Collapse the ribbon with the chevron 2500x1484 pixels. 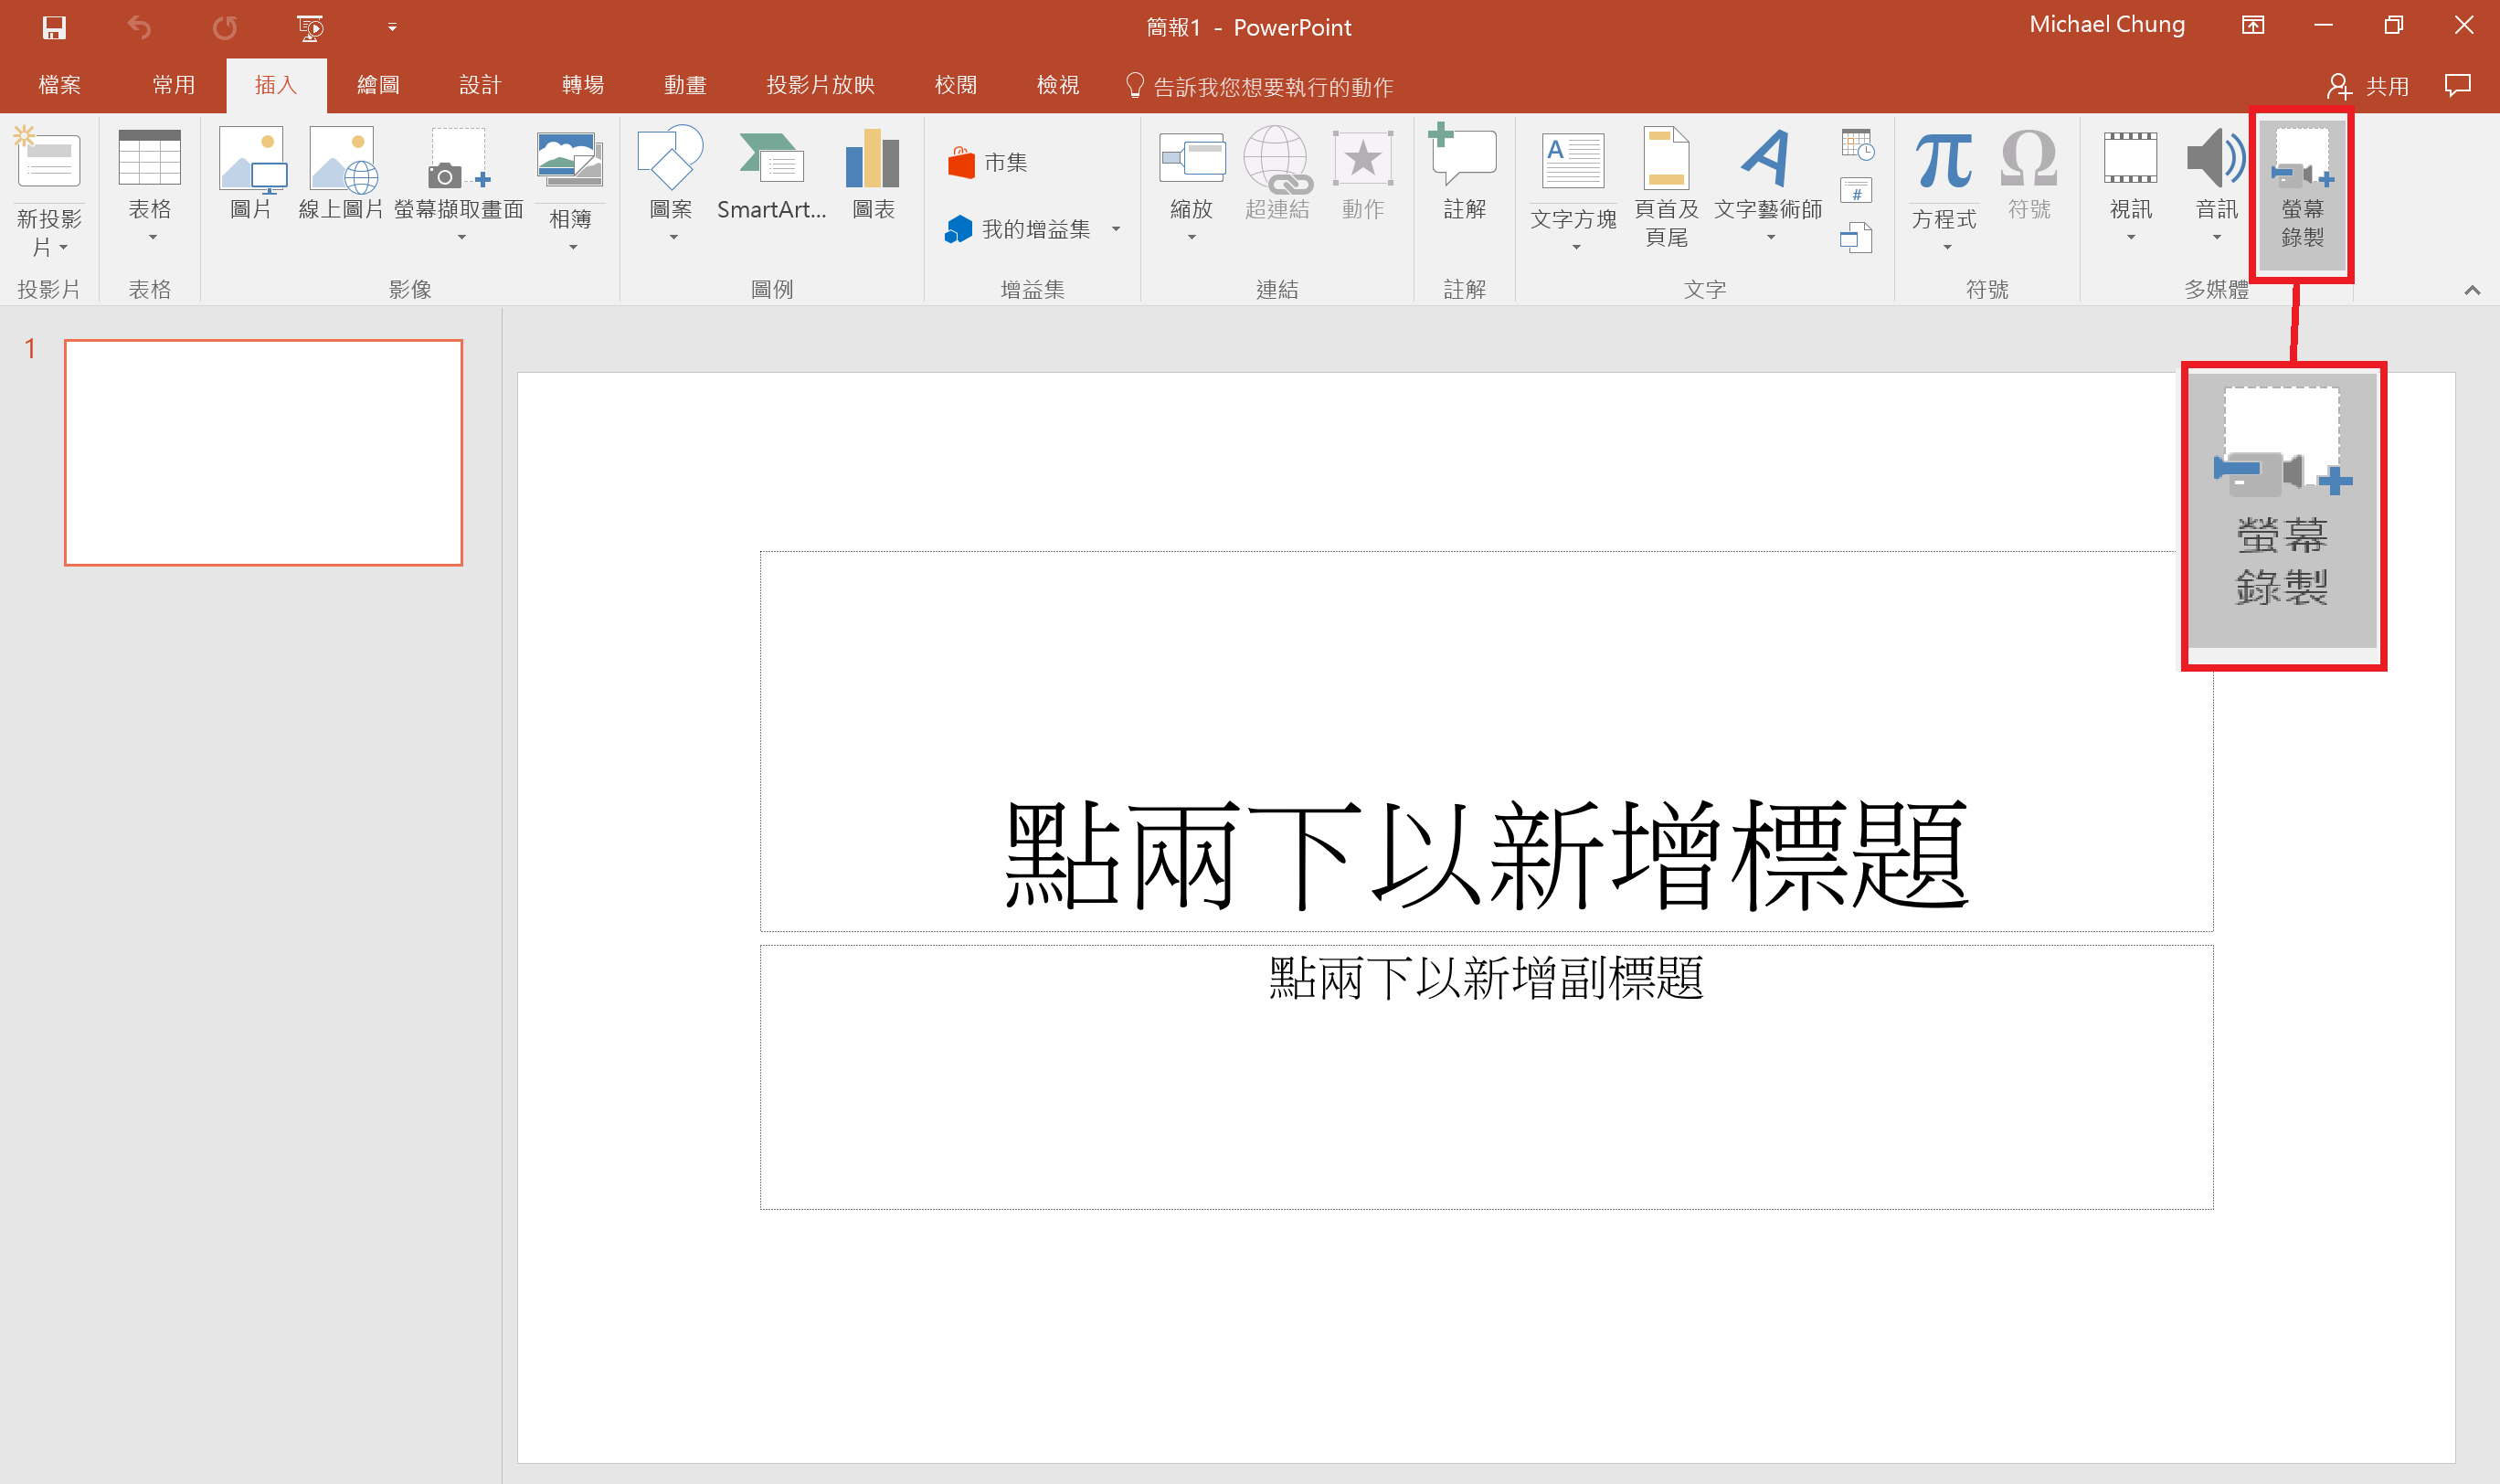pyautogui.click(x=2472, y=290)
